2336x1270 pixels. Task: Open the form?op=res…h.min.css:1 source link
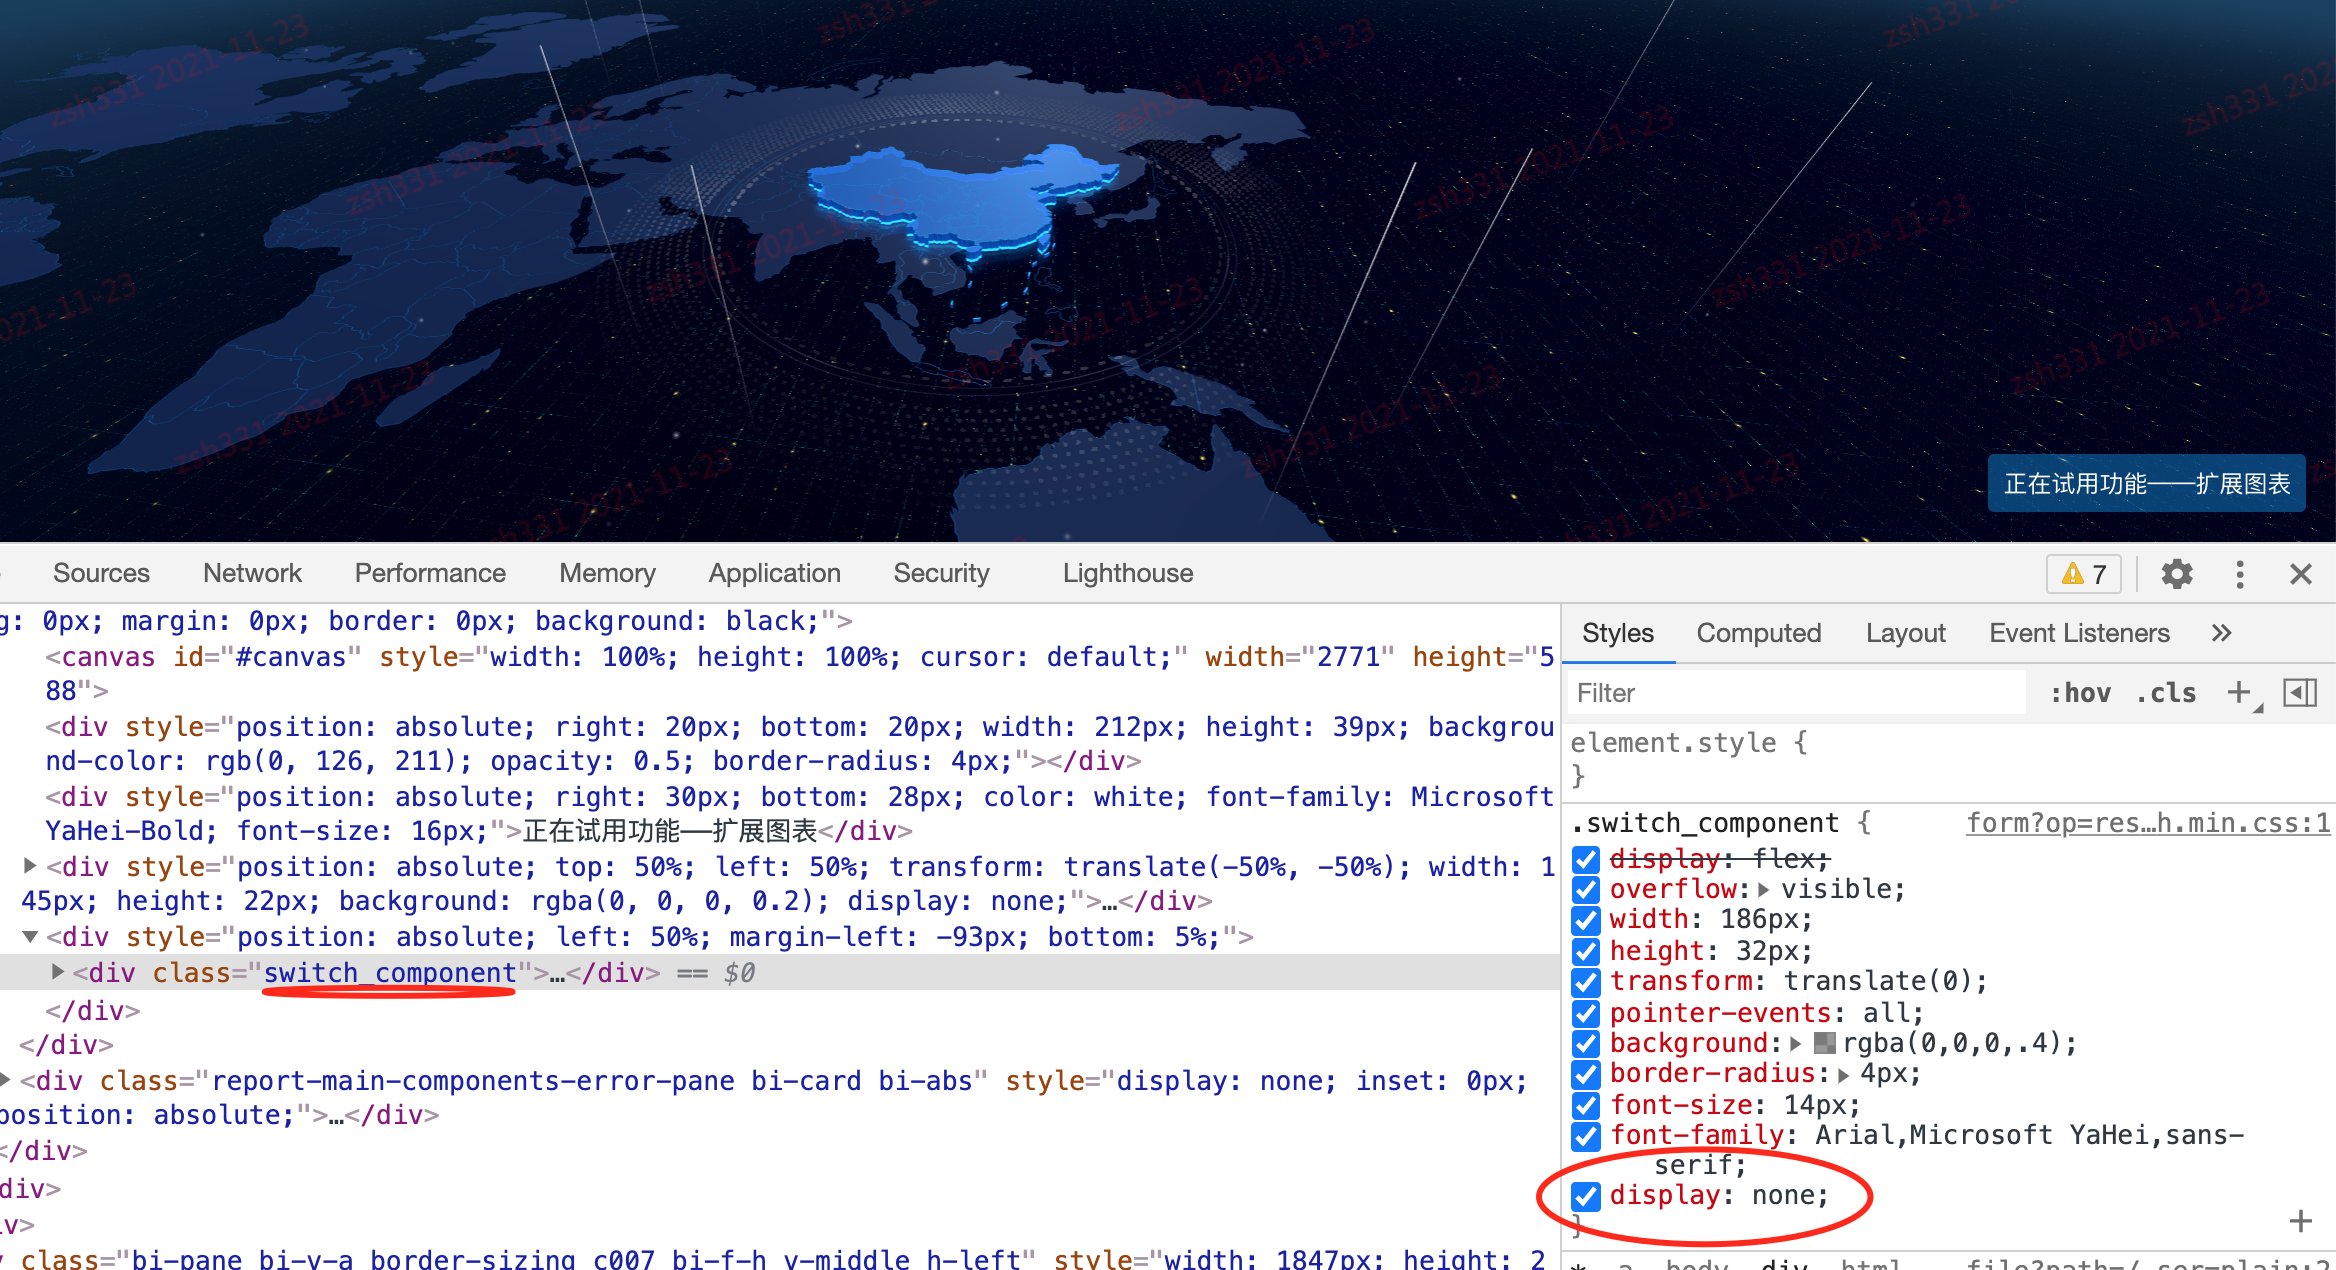click(x=2147, y=823)
